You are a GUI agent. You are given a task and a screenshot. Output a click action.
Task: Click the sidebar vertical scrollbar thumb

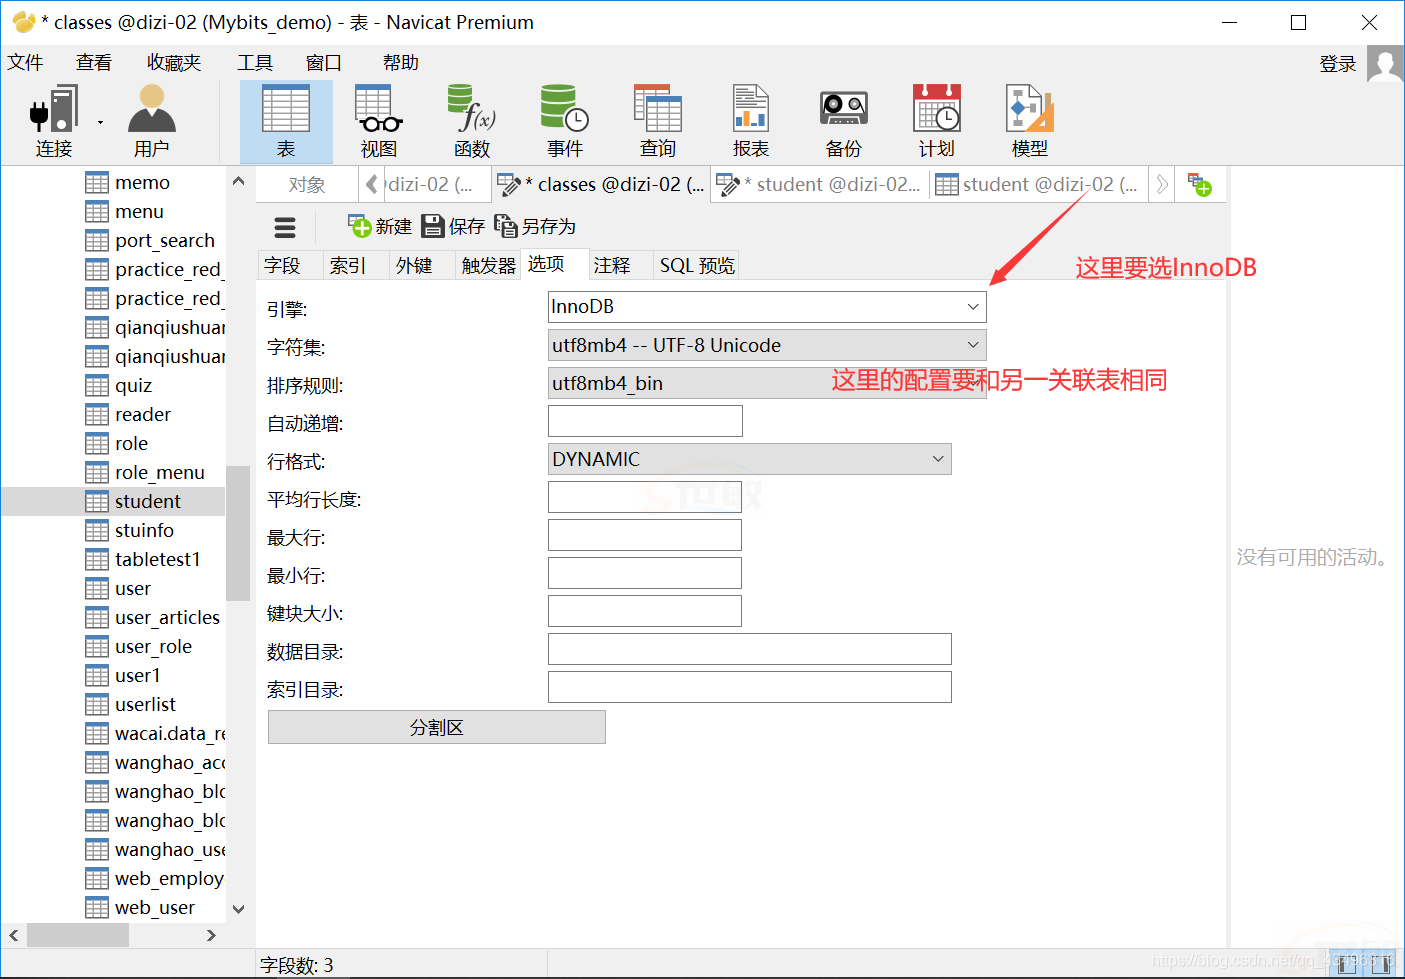238,533
